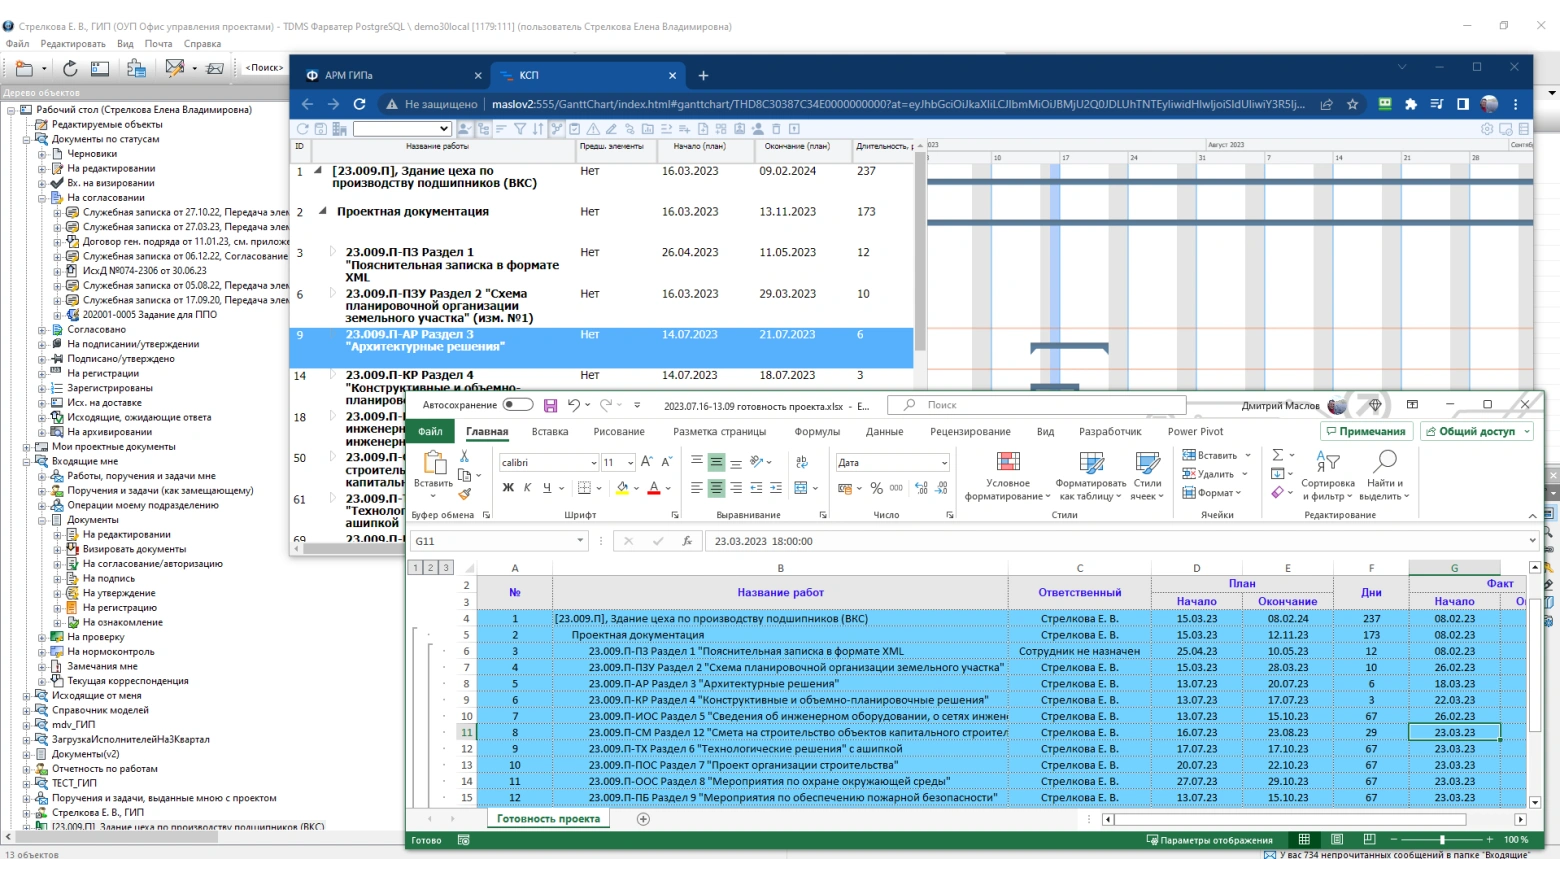The image size is (1560, 877).
Task: Collapse the Входящие мне tree node
Action: pos(27,461)
